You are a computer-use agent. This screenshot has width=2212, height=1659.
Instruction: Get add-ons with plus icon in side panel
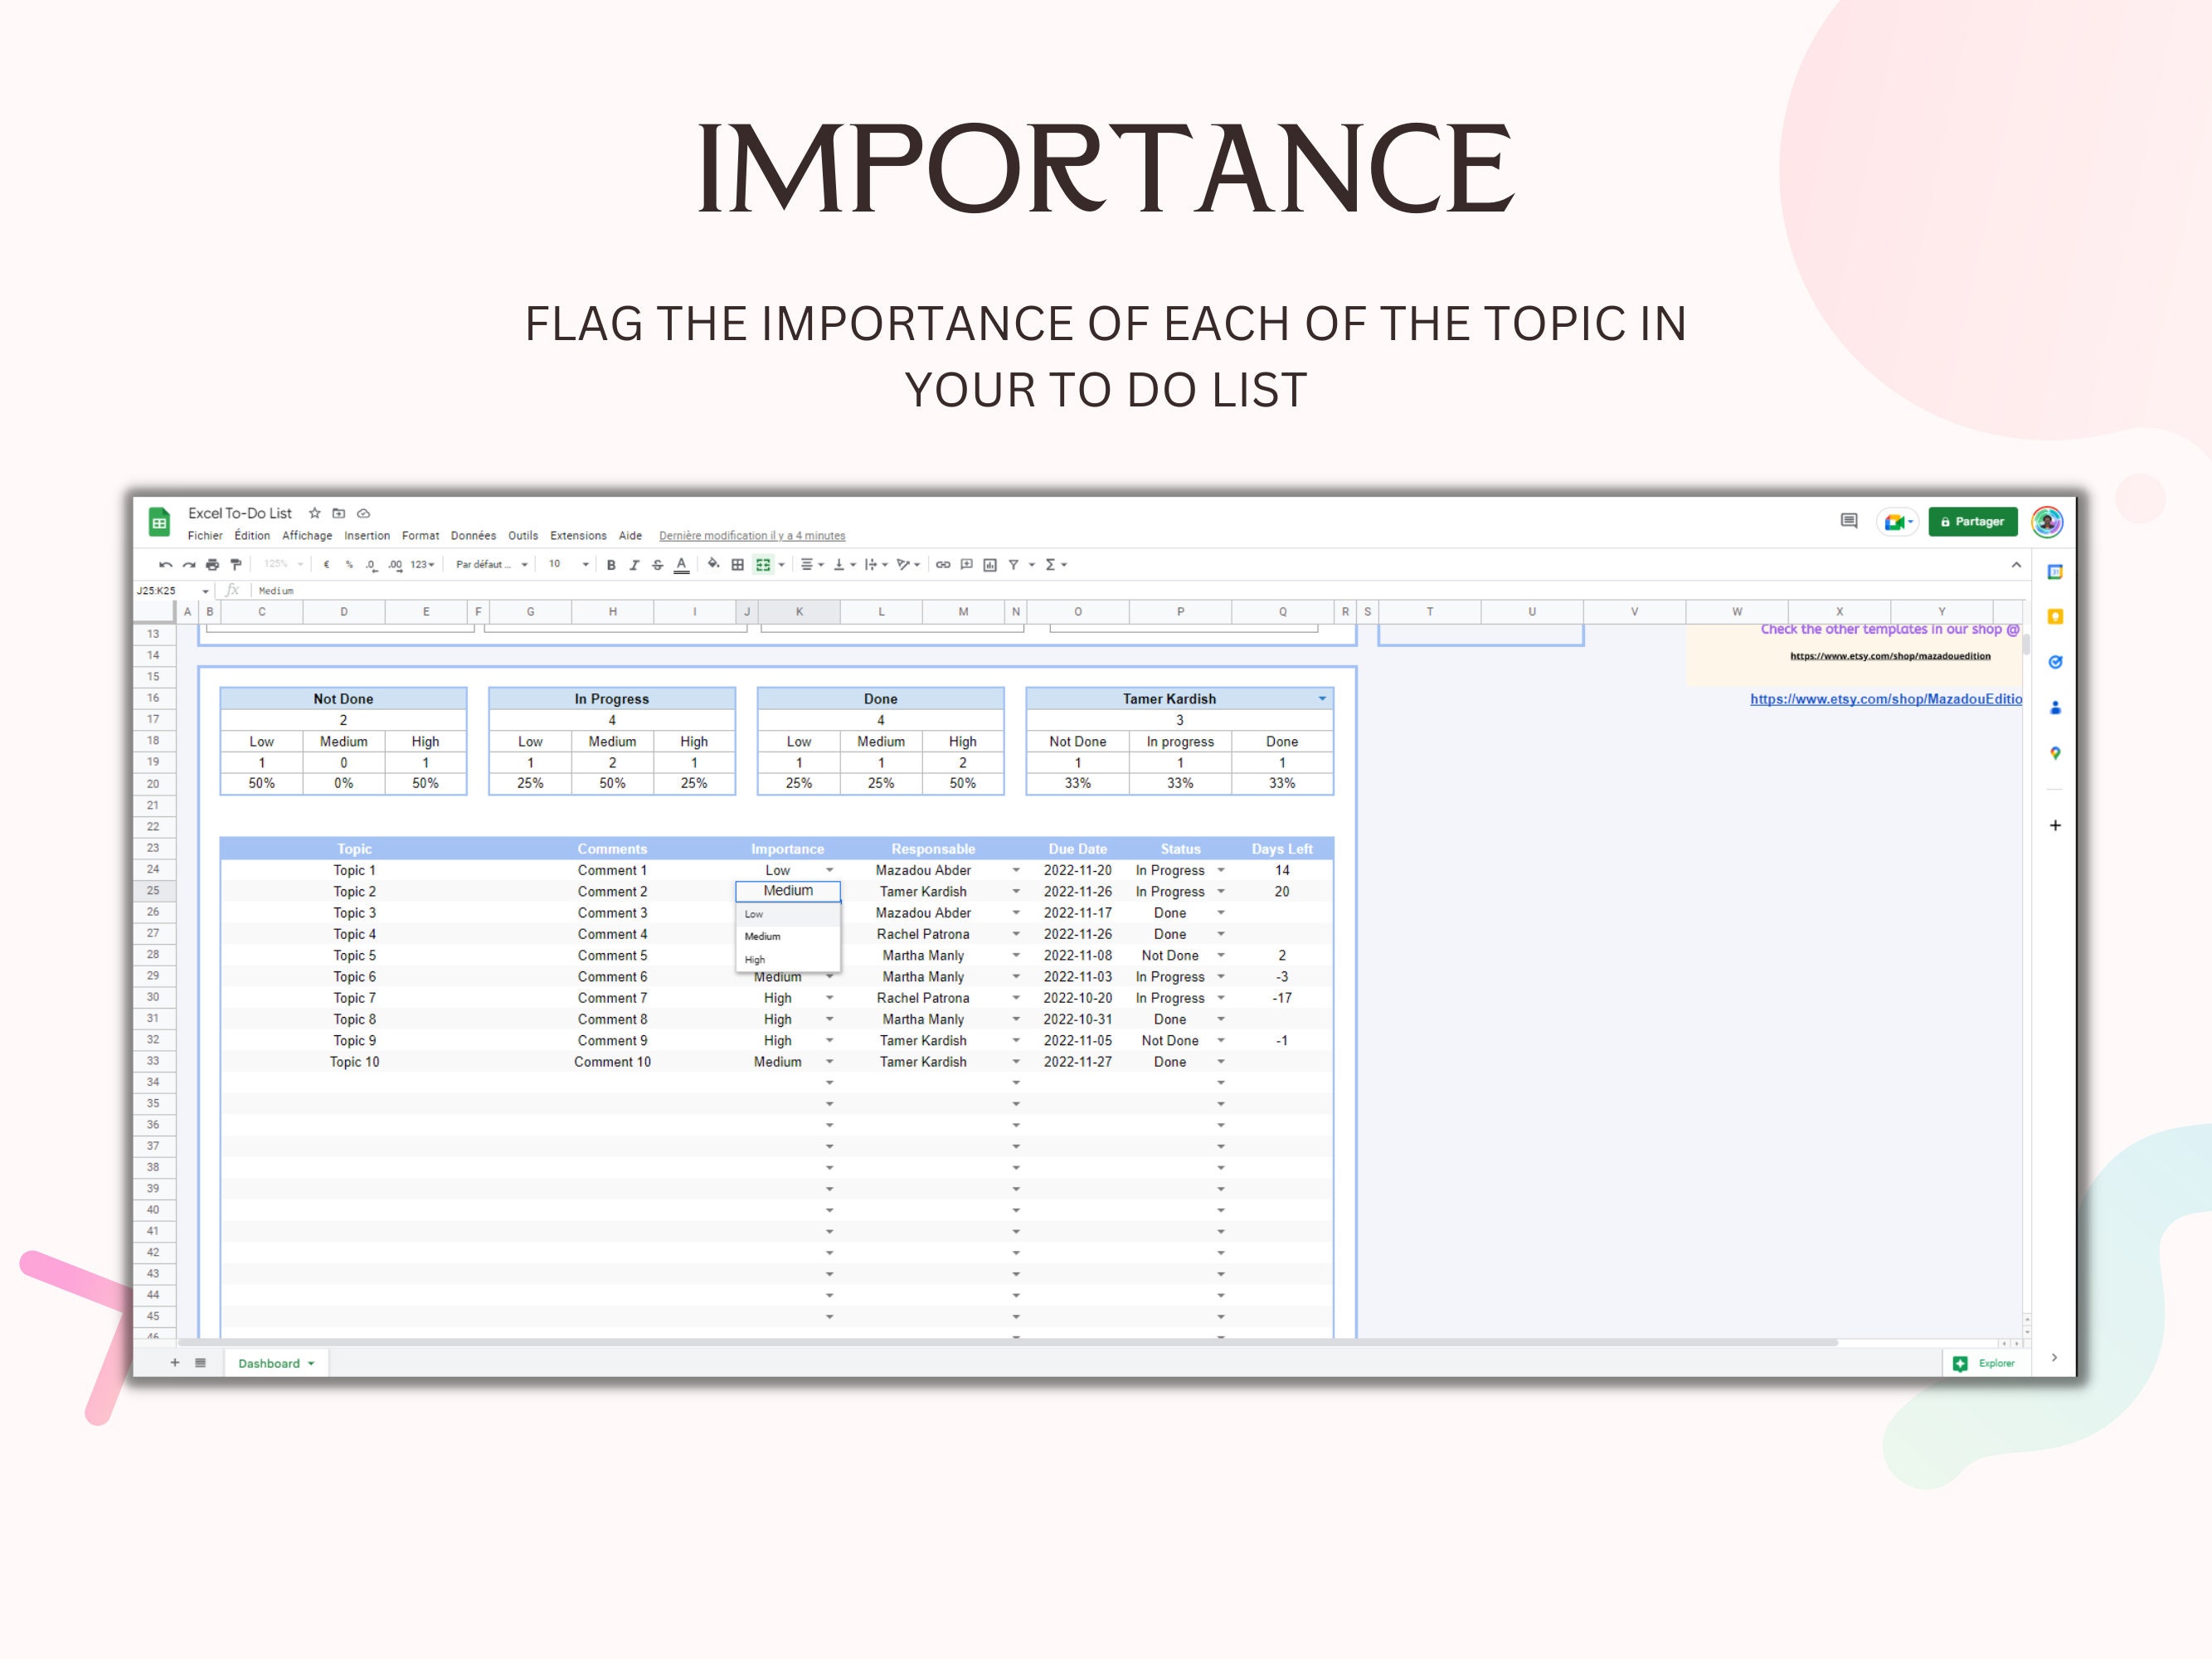click(2055, 825)
